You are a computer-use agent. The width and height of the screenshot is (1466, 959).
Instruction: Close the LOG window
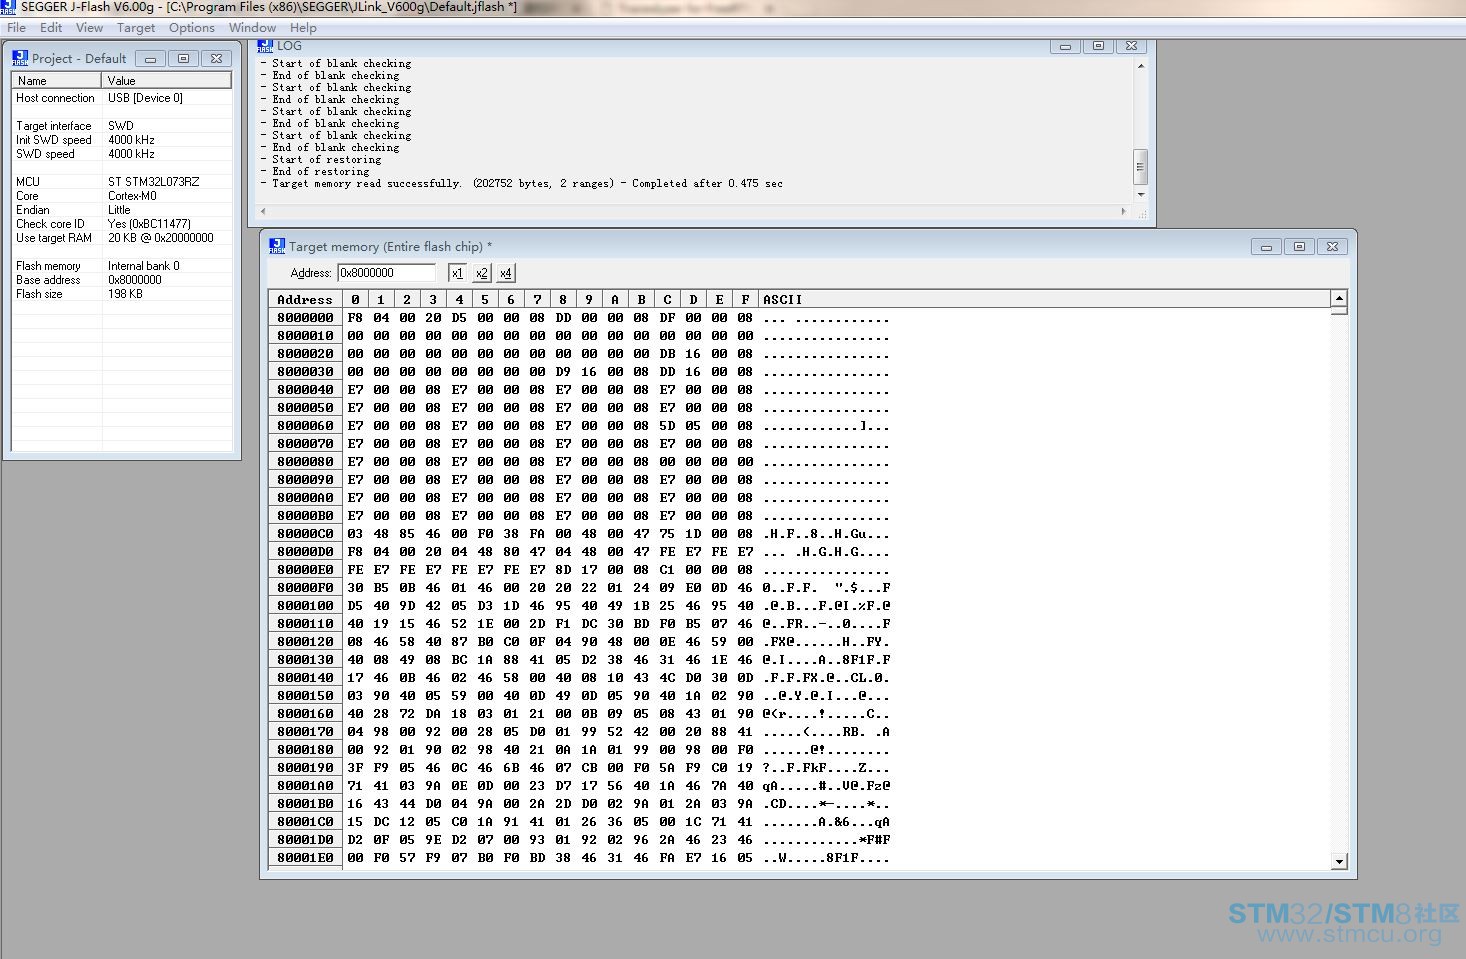pos(1131,46)
